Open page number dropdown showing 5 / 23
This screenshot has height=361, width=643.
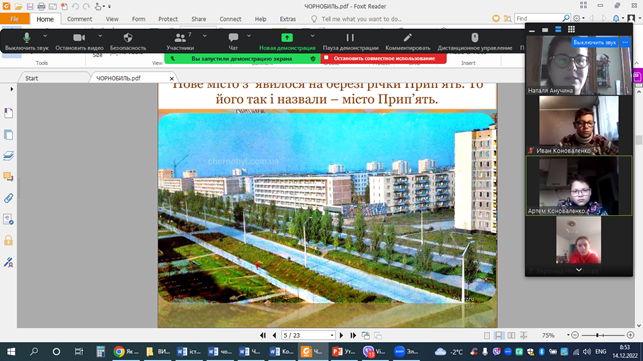click(308, 335)
